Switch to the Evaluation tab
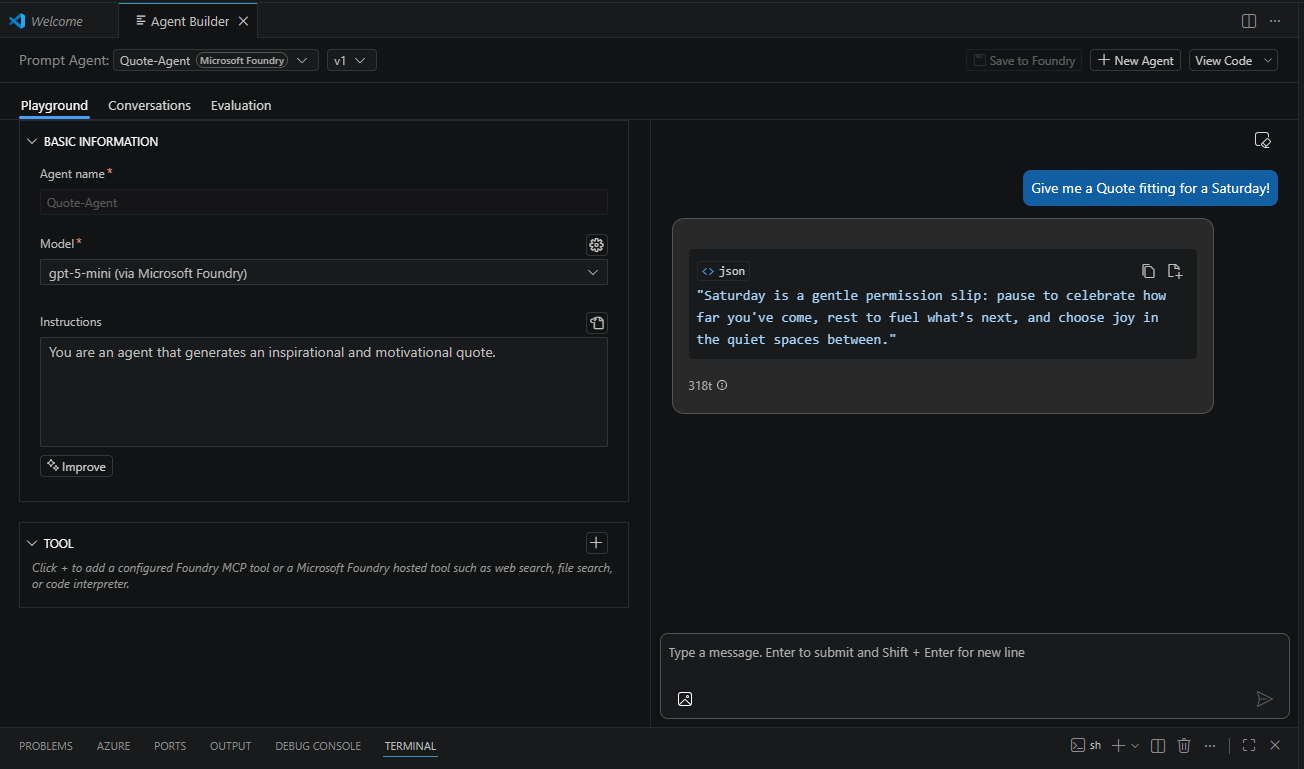Image resolution: width=1304 pixels, height=769 pixels. pyautogui.click(x=241, y=105)
